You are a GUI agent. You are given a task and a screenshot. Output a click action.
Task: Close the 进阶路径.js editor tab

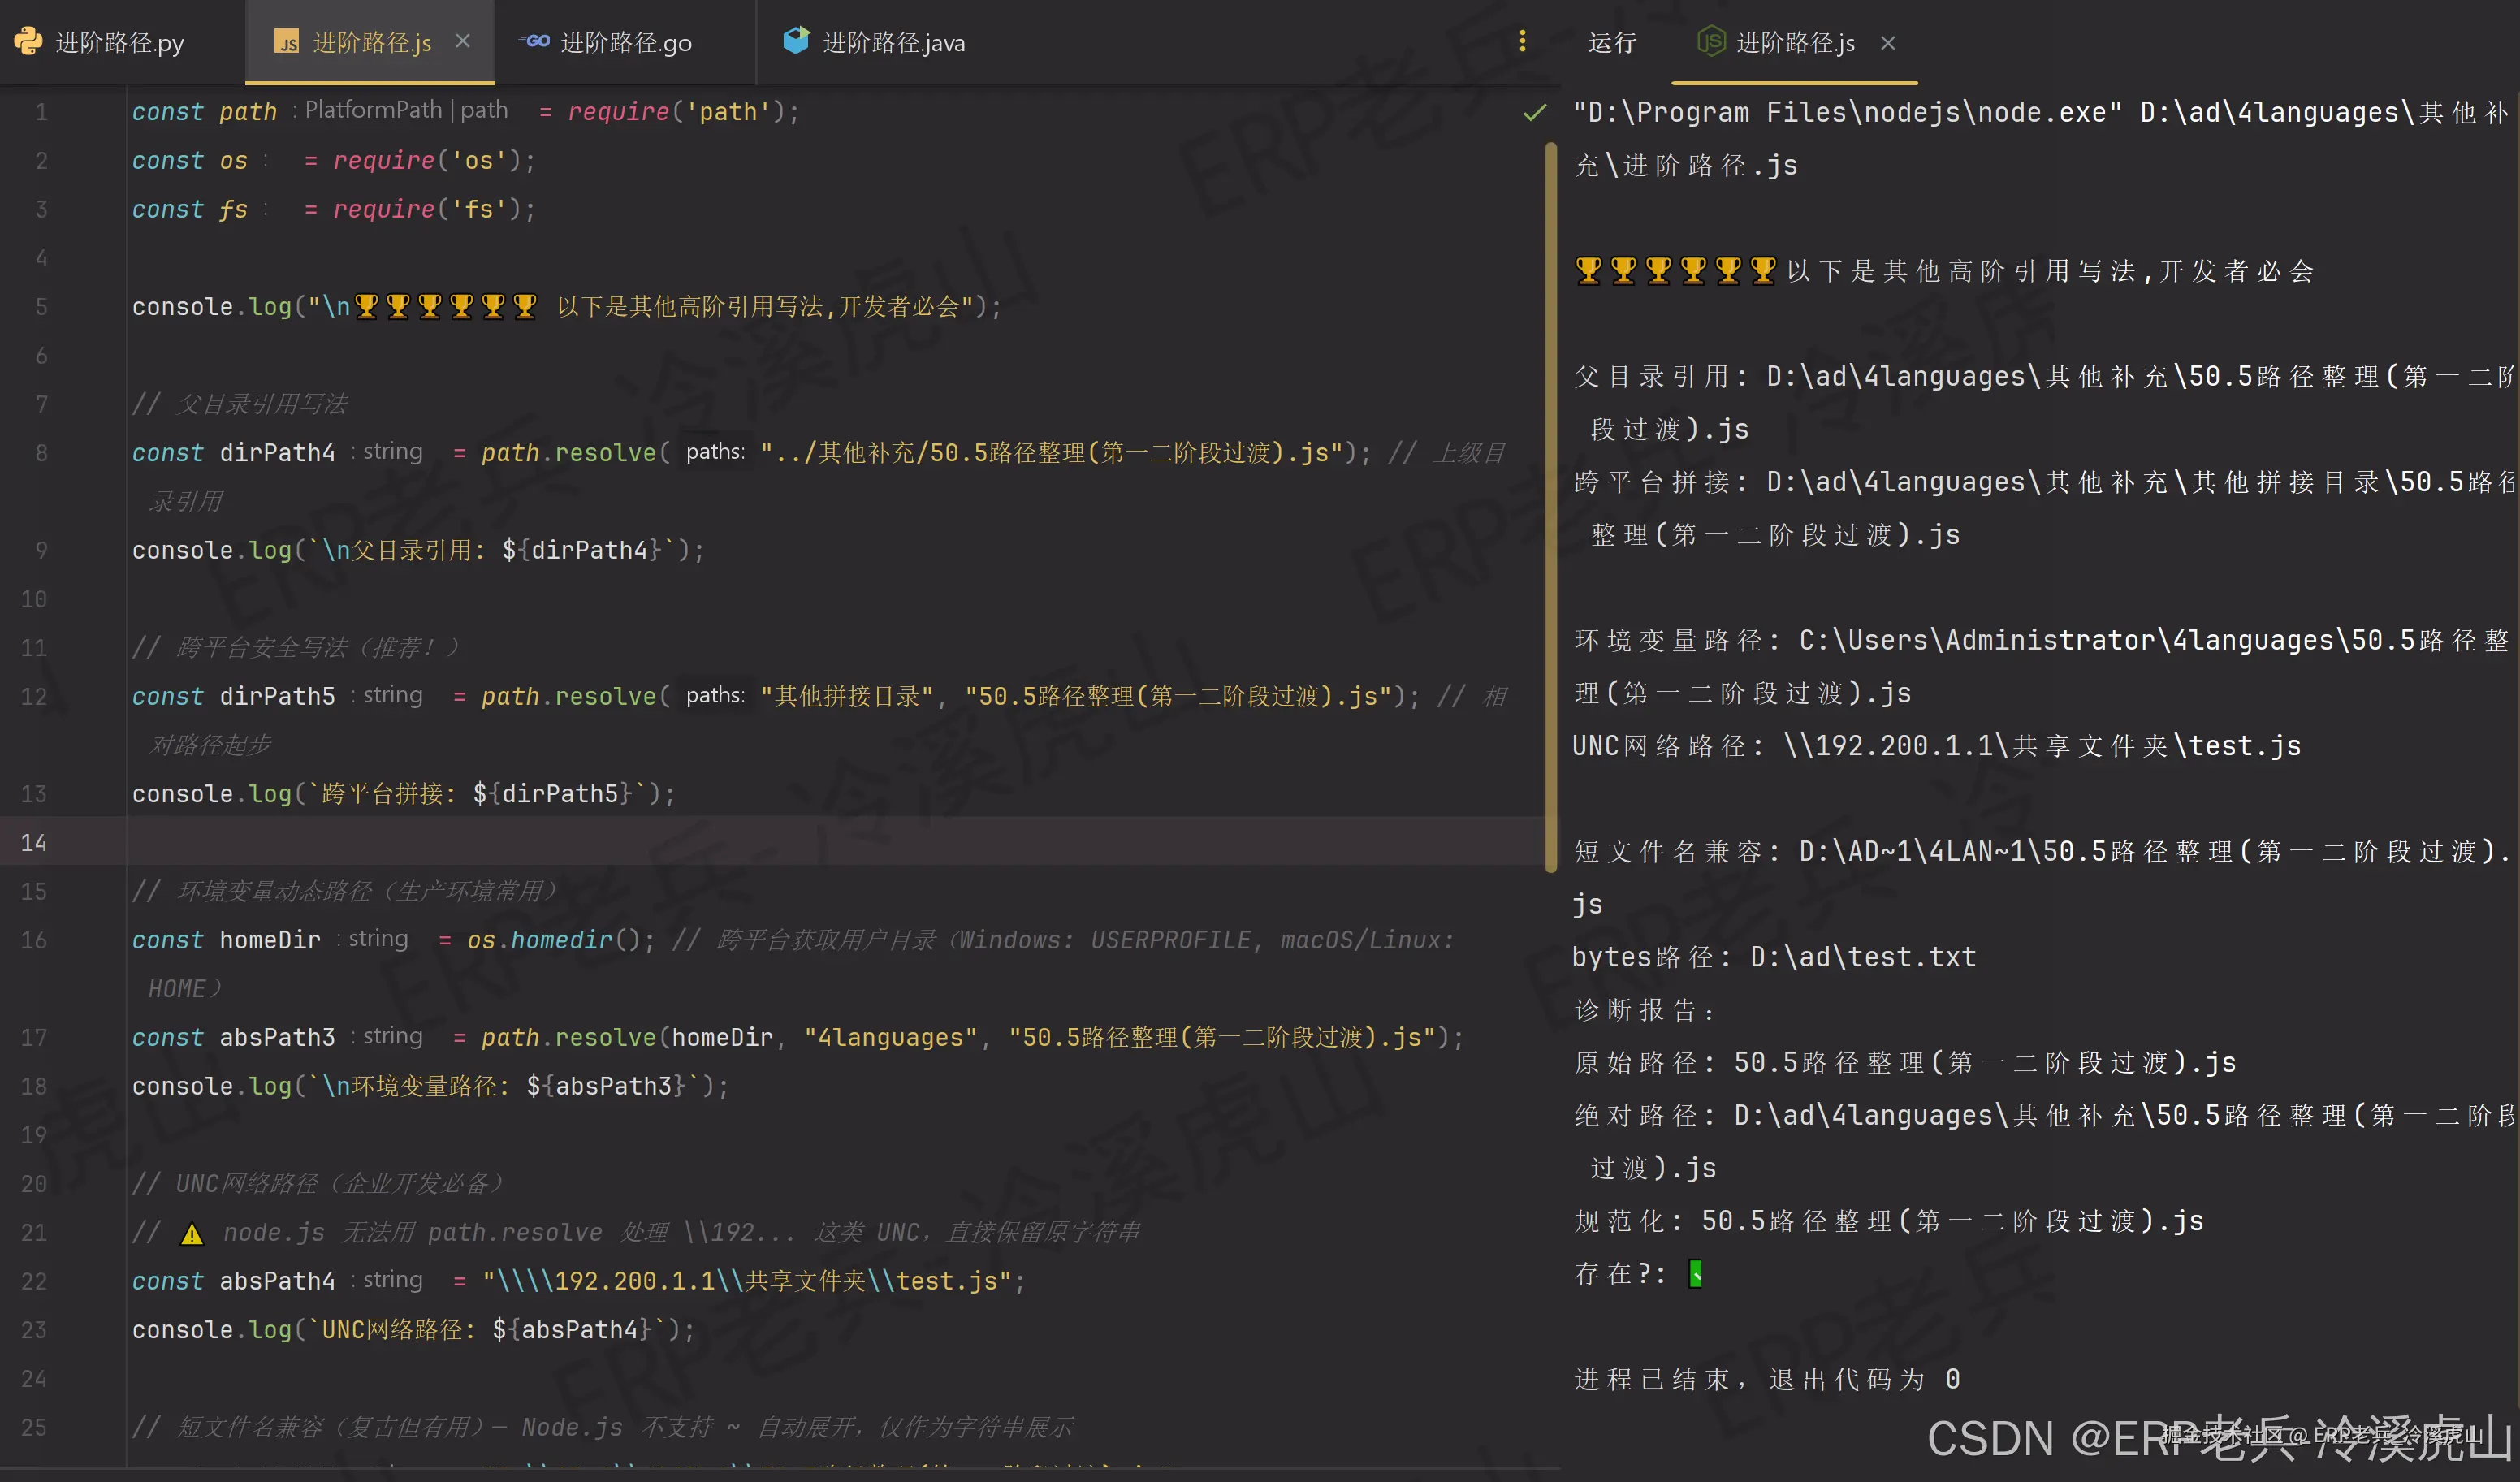point(462,41)
